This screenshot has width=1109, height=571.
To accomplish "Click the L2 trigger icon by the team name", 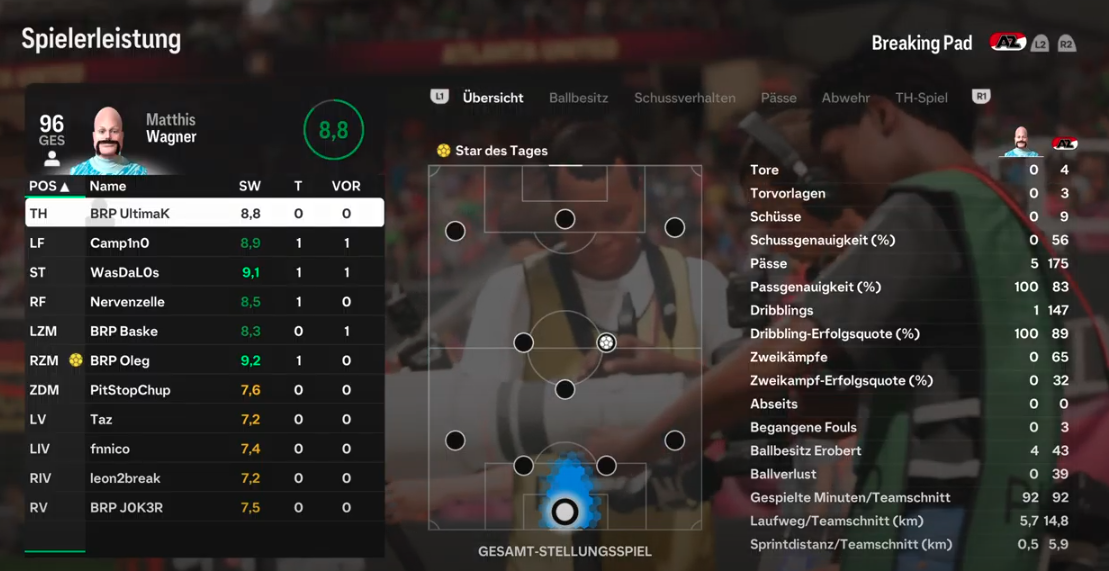I will coord(1039,44).
